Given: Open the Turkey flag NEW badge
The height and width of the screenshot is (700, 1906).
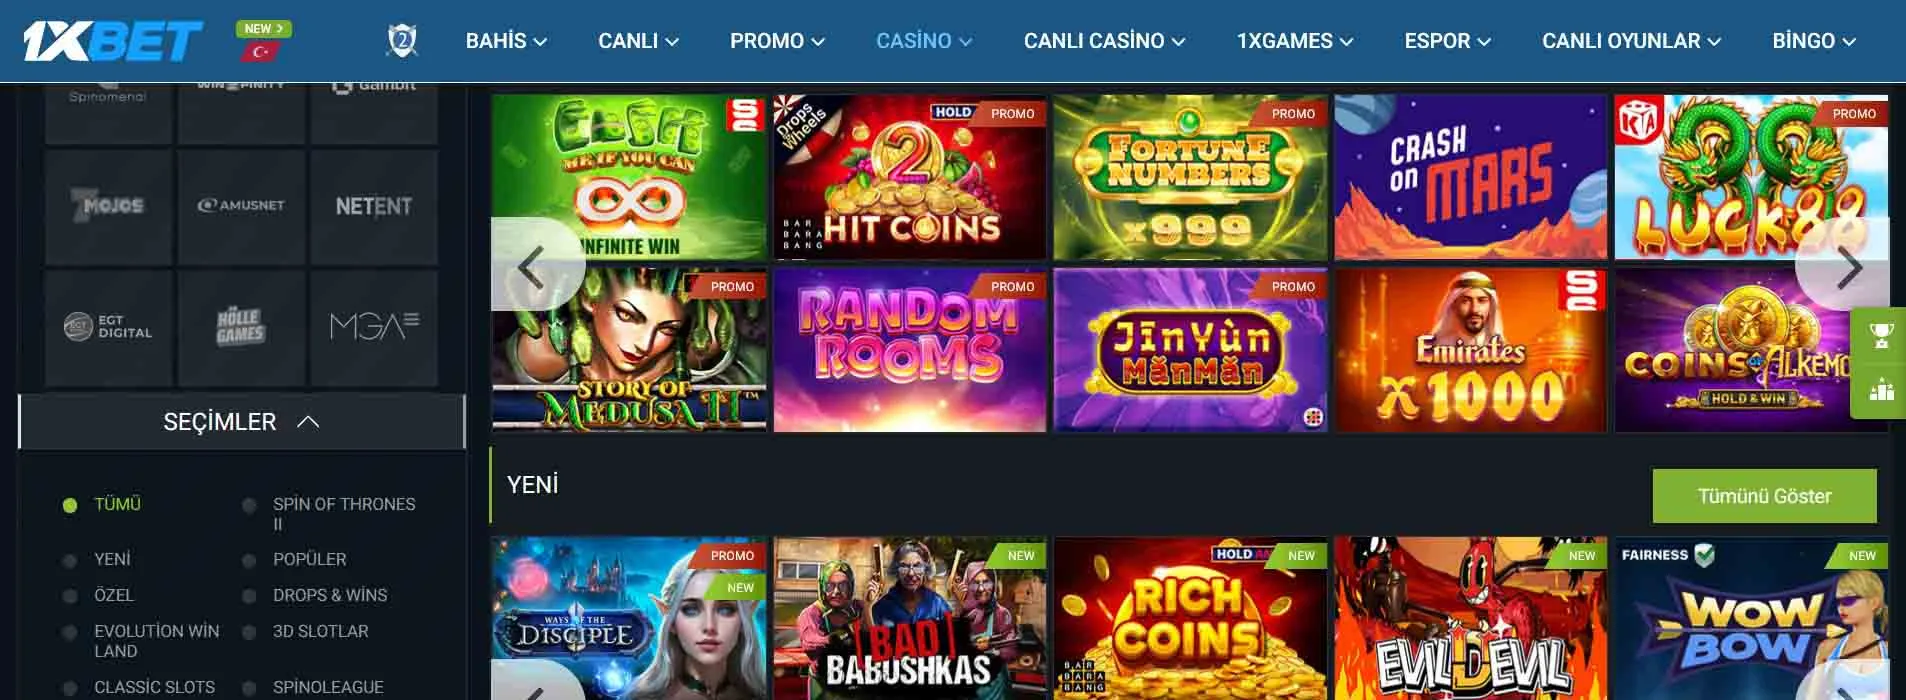Looking at the screenshot, I should click(263, 40).
